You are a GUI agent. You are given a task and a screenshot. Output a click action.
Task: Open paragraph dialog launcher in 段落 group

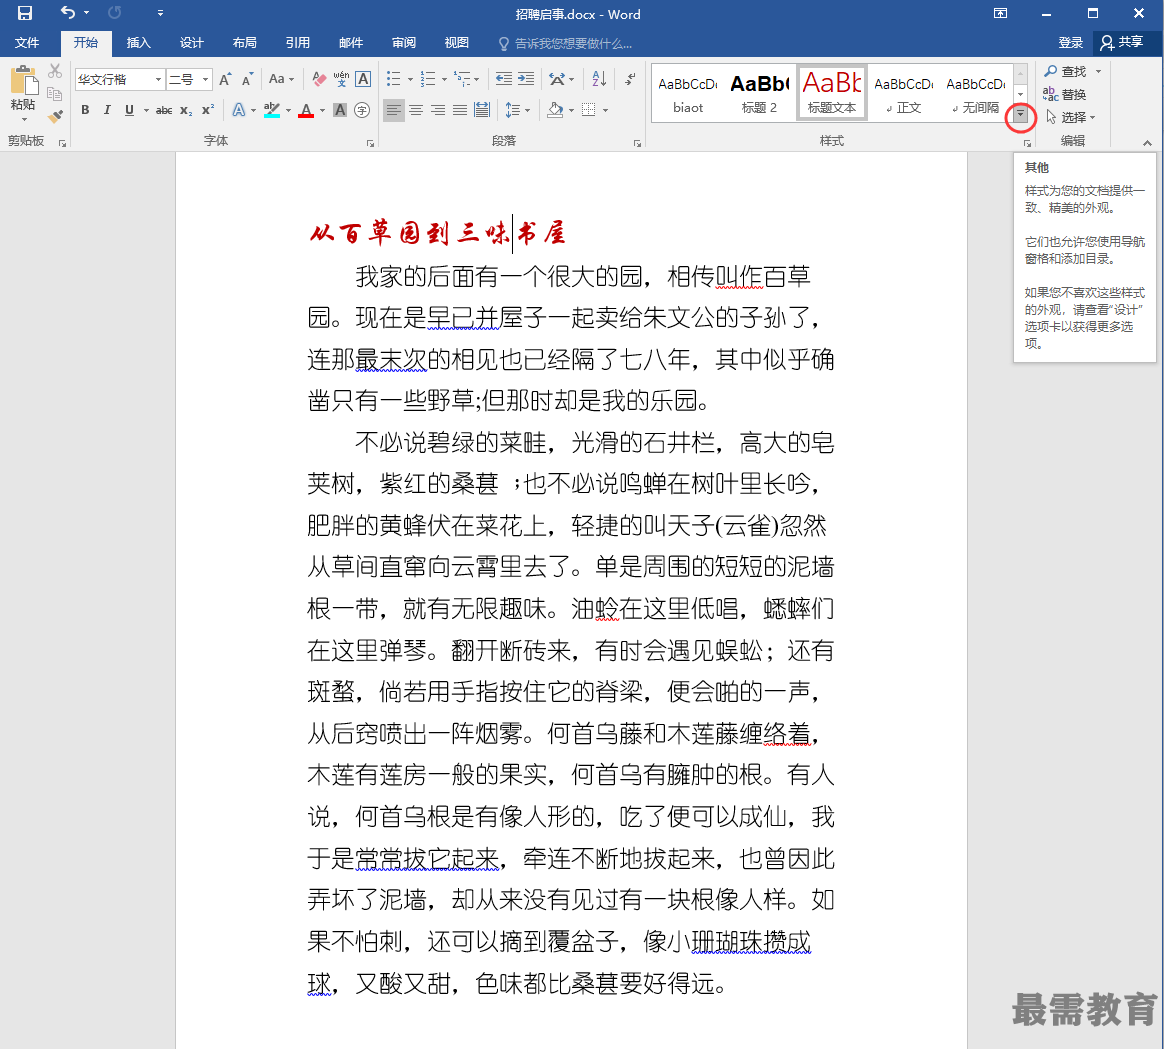[x=637, y=143]
